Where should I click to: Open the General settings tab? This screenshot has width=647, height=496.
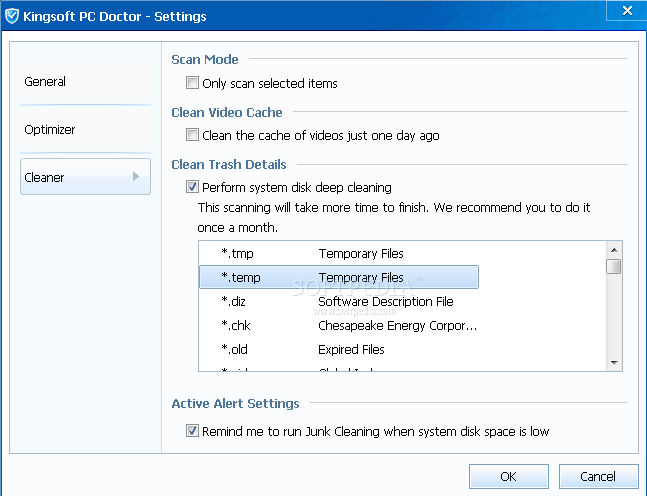coord(85,82)
